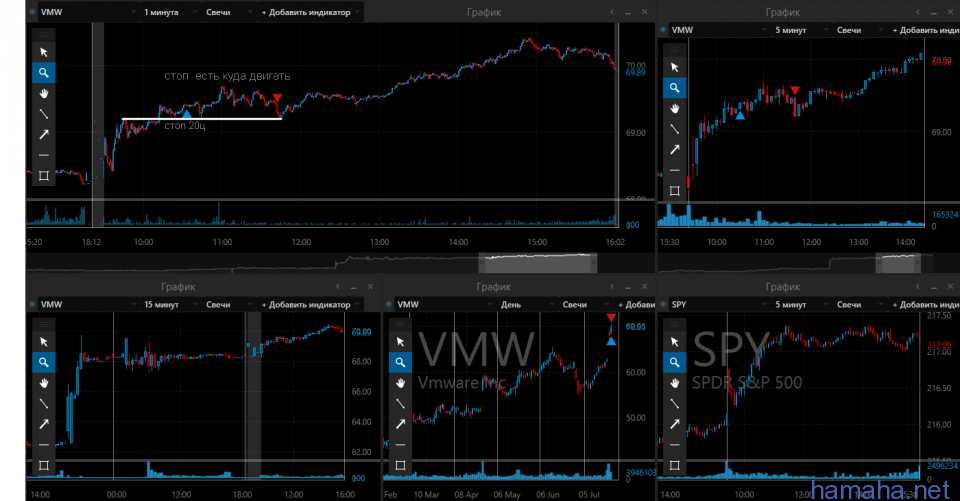The width and height of the screenshot is (960, 501).
Task: Open the День timeframe dropdown
Action: (x=528, y=304)
